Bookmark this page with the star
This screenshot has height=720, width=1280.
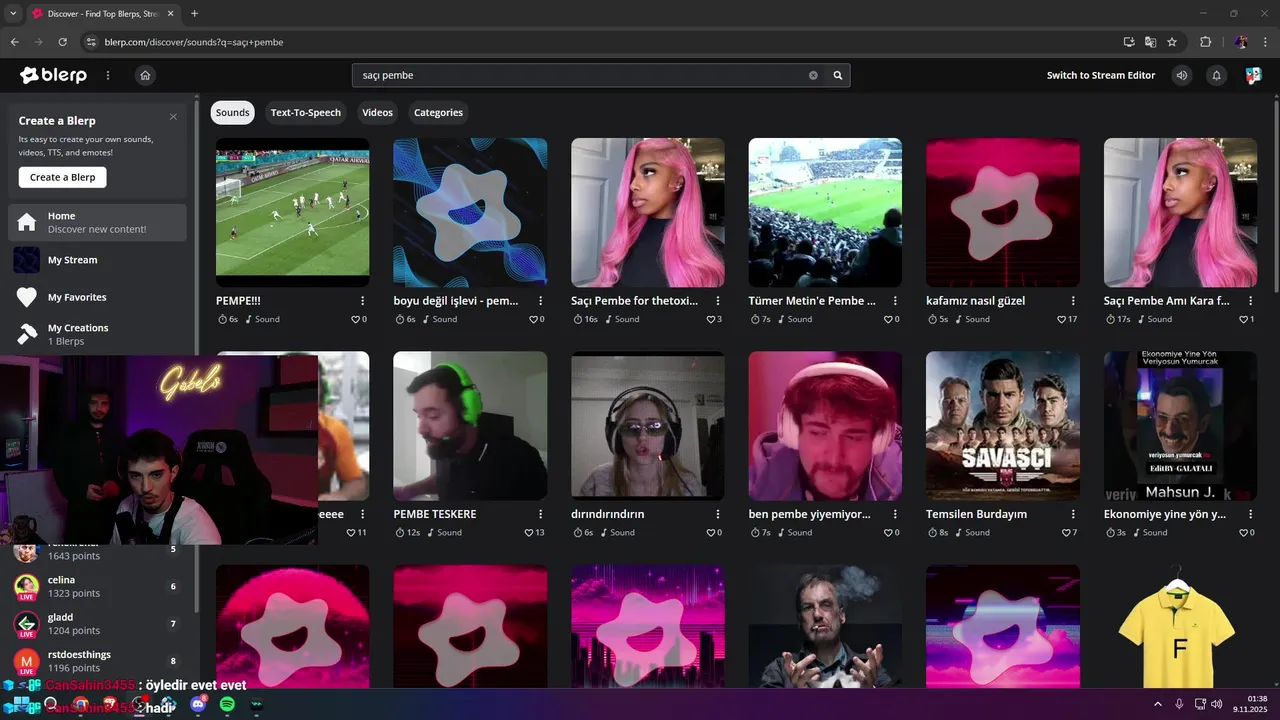pyautogui.click(x=1172, y=42)
